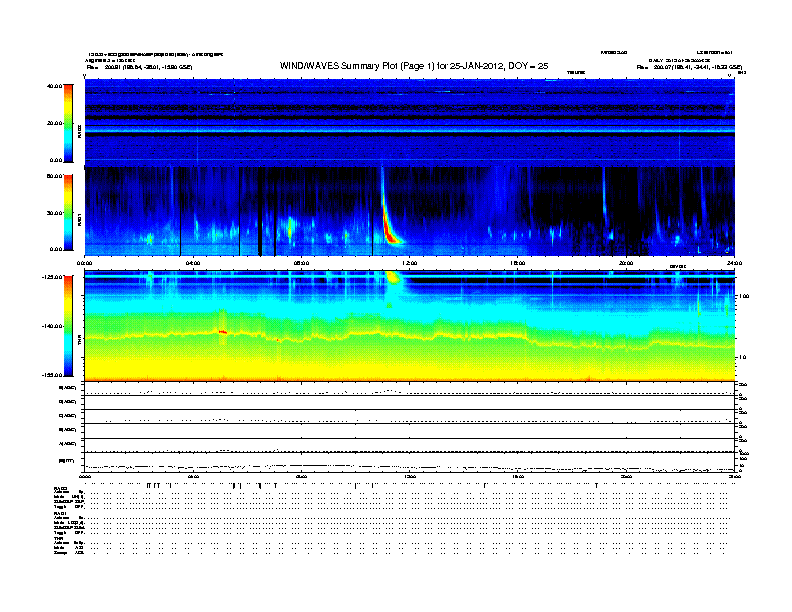Click the 16:00 tick label under RAD1 spectrogram
The image size is (792, 612).
[x=518, y=263]
